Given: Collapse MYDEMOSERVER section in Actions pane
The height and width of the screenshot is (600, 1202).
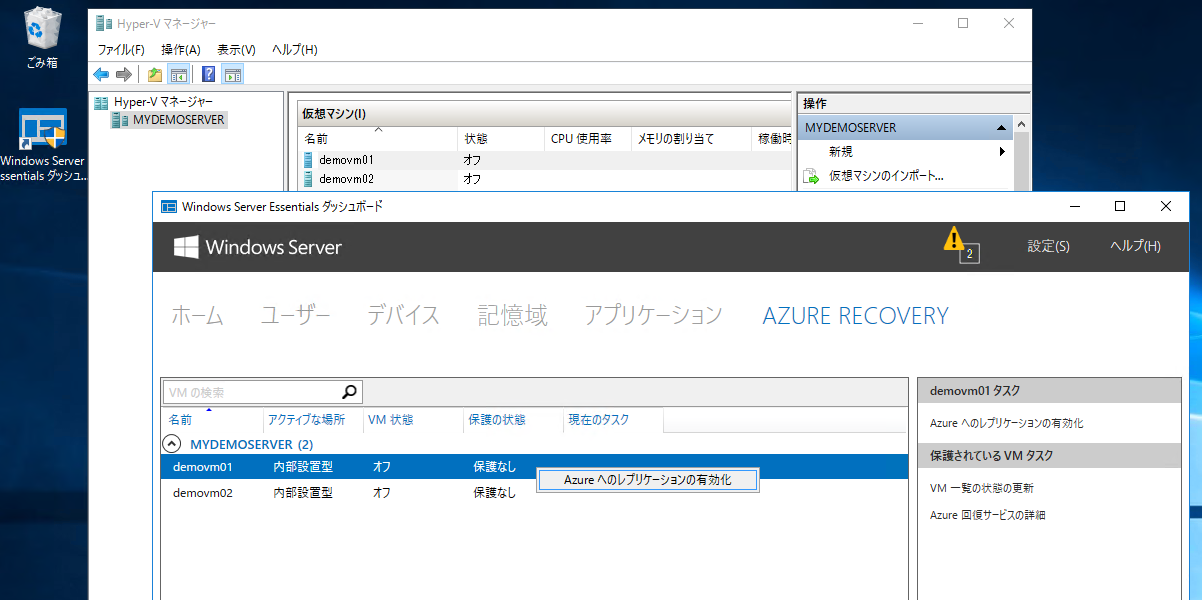Looking at the screenshot, I should [x=1001, y=128].
